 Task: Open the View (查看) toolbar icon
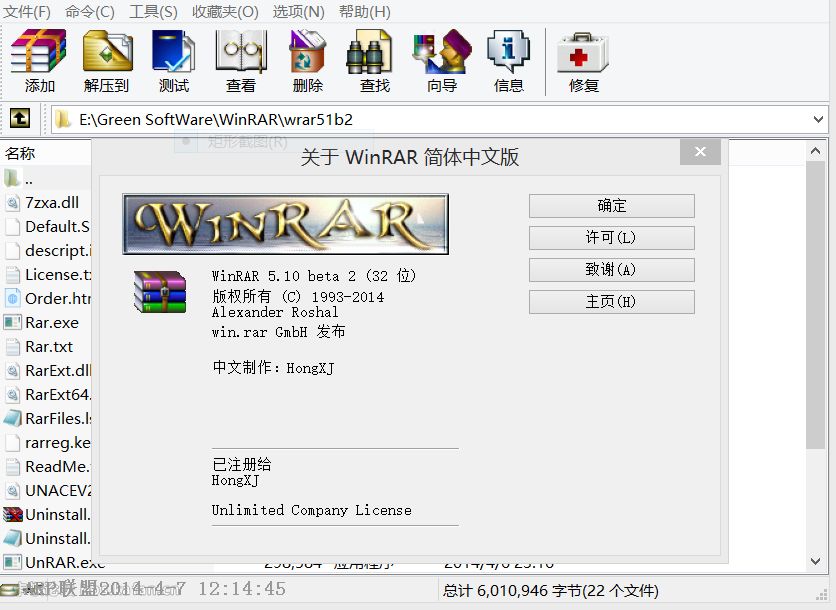241,51
